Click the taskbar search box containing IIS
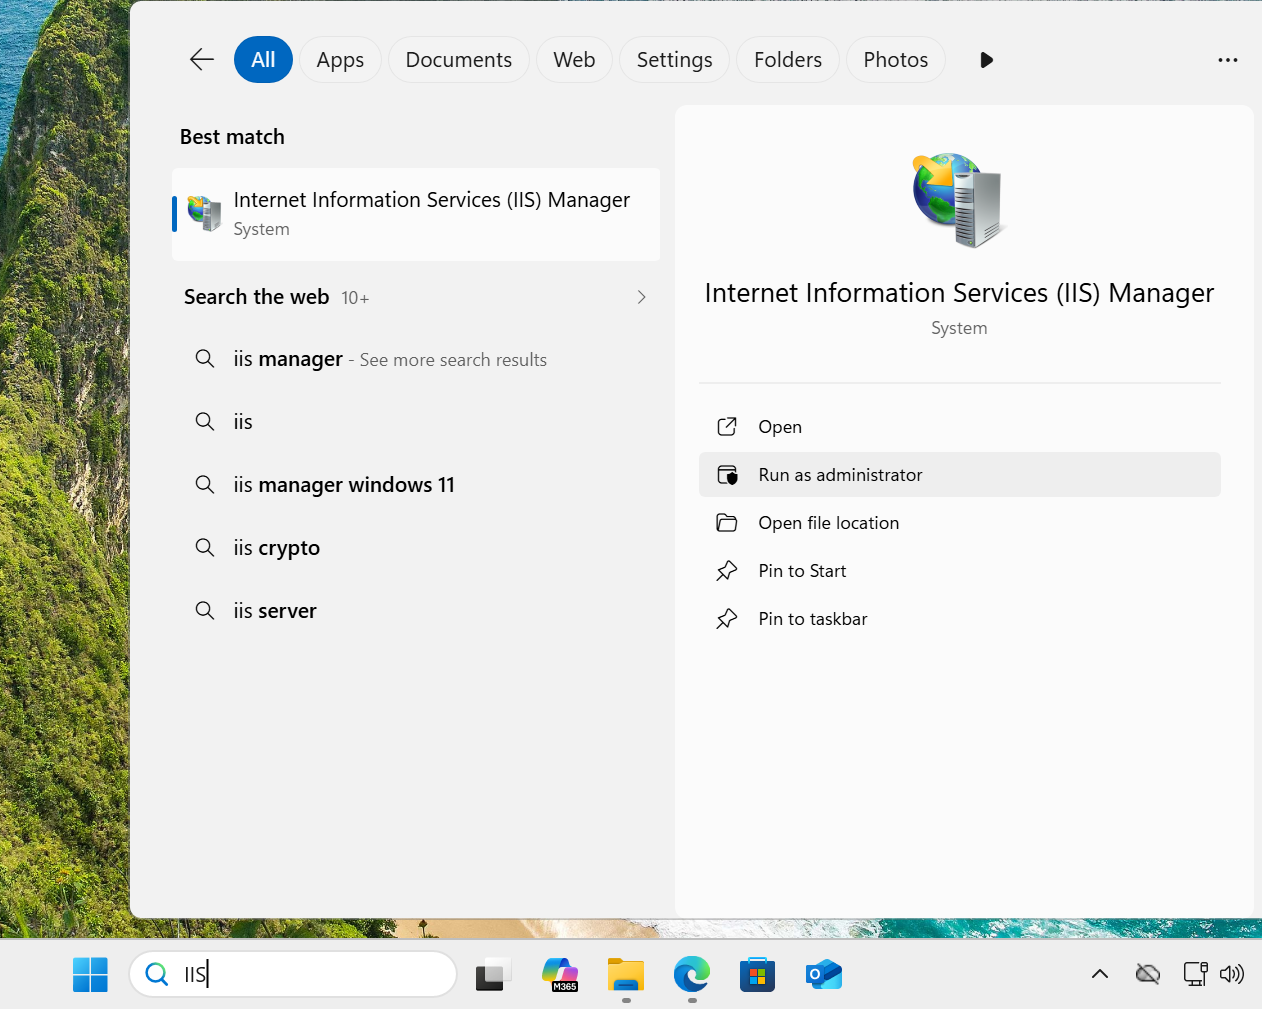 [x=293, y=974]
